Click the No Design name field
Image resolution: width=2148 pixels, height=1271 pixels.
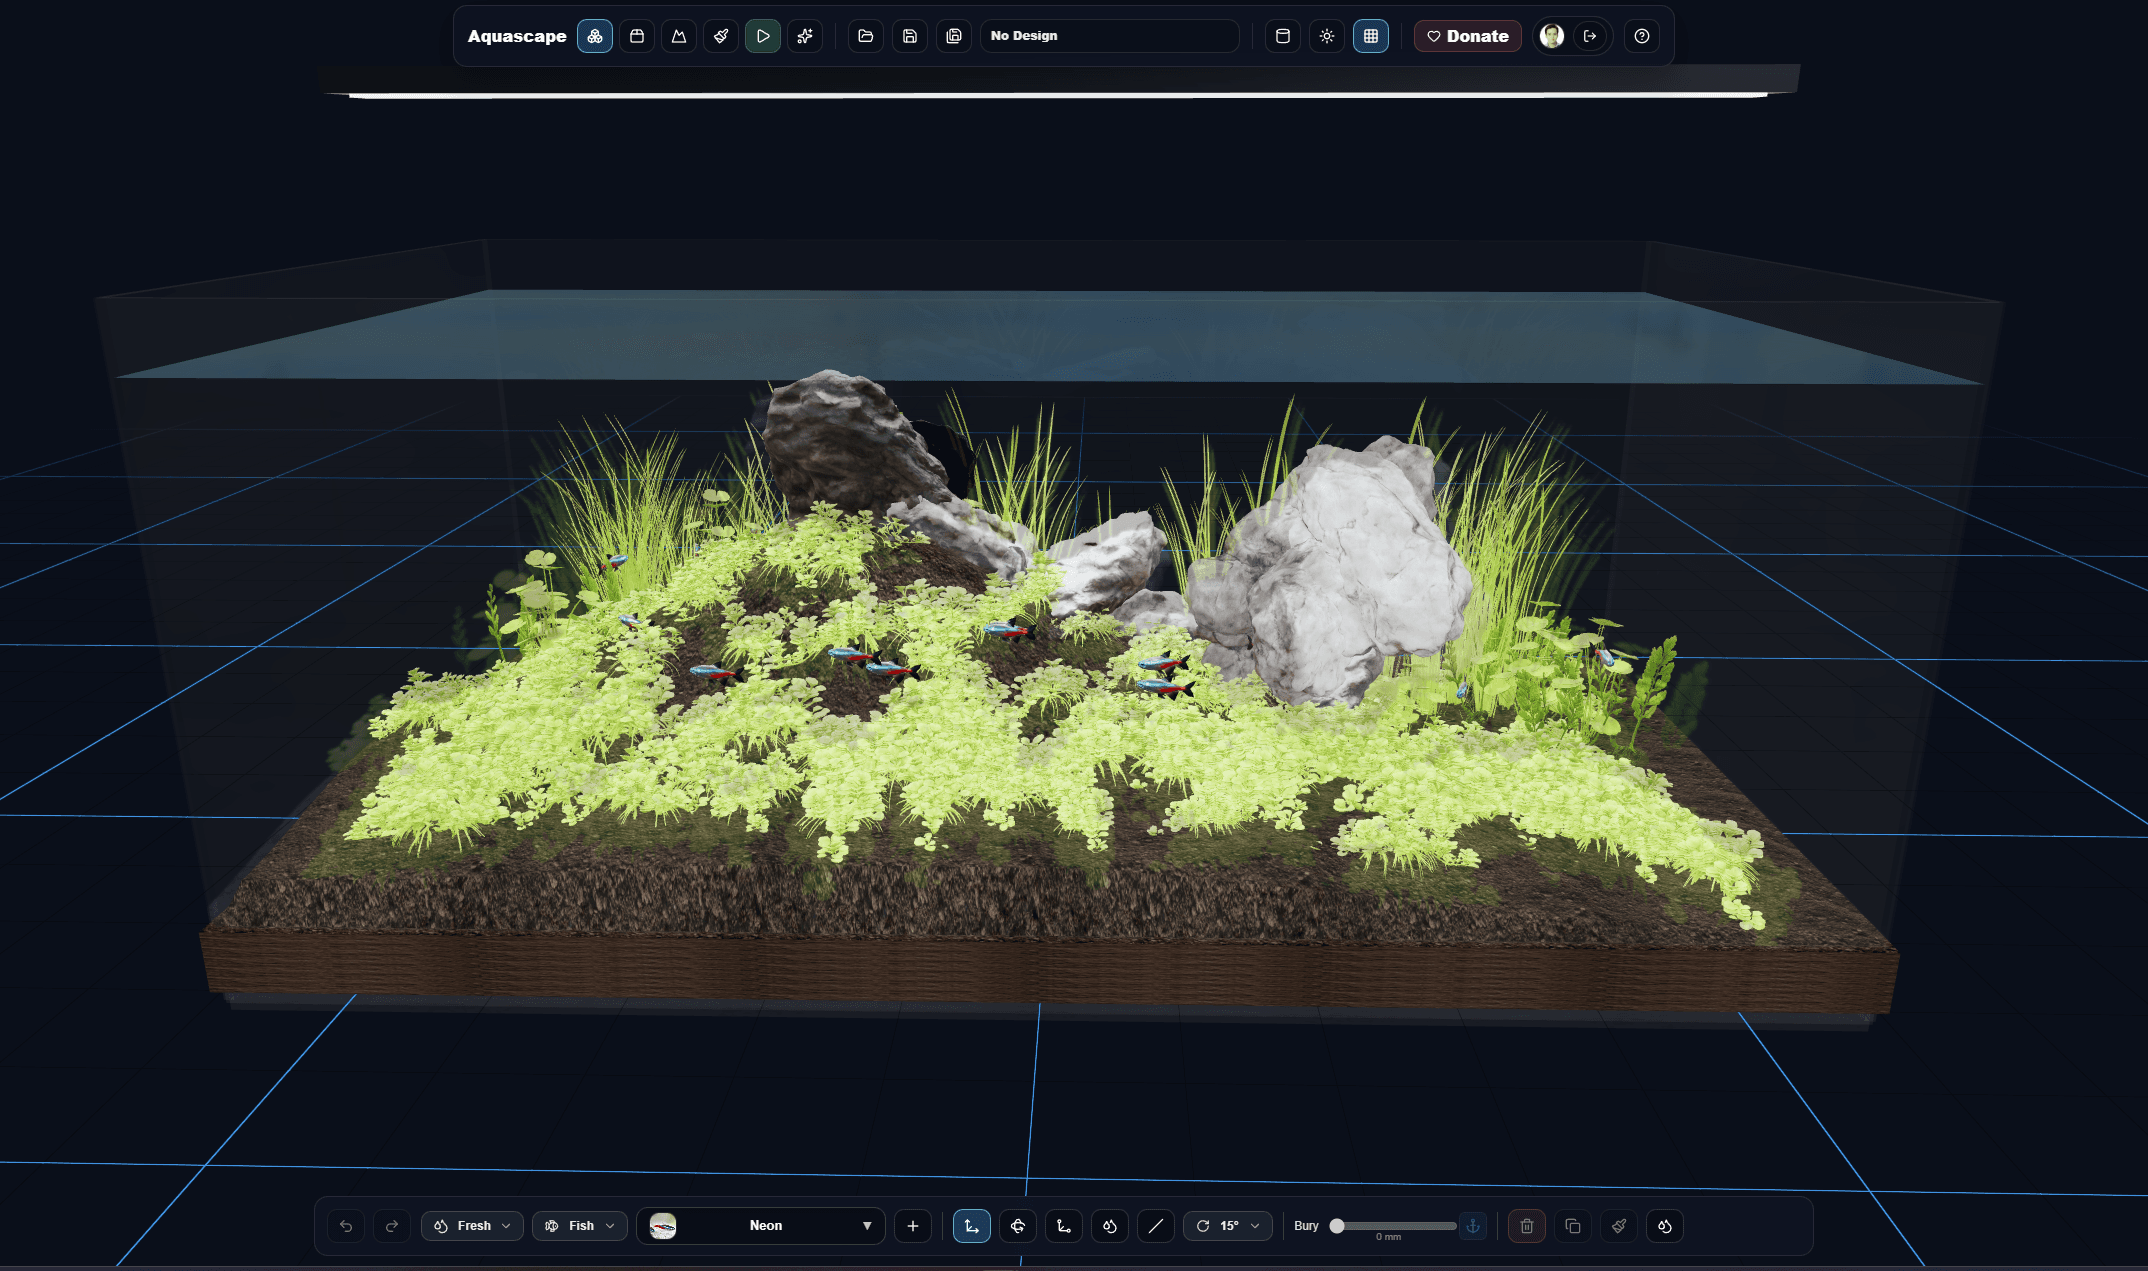click(1110, 36)
